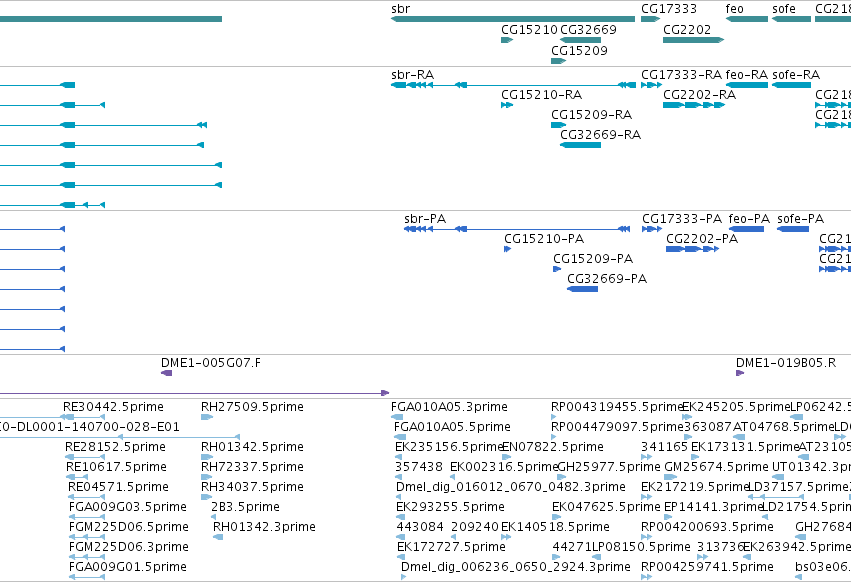Select the sbr gene bar
This screenshot has width=851, height=582.
click(513, 19)
